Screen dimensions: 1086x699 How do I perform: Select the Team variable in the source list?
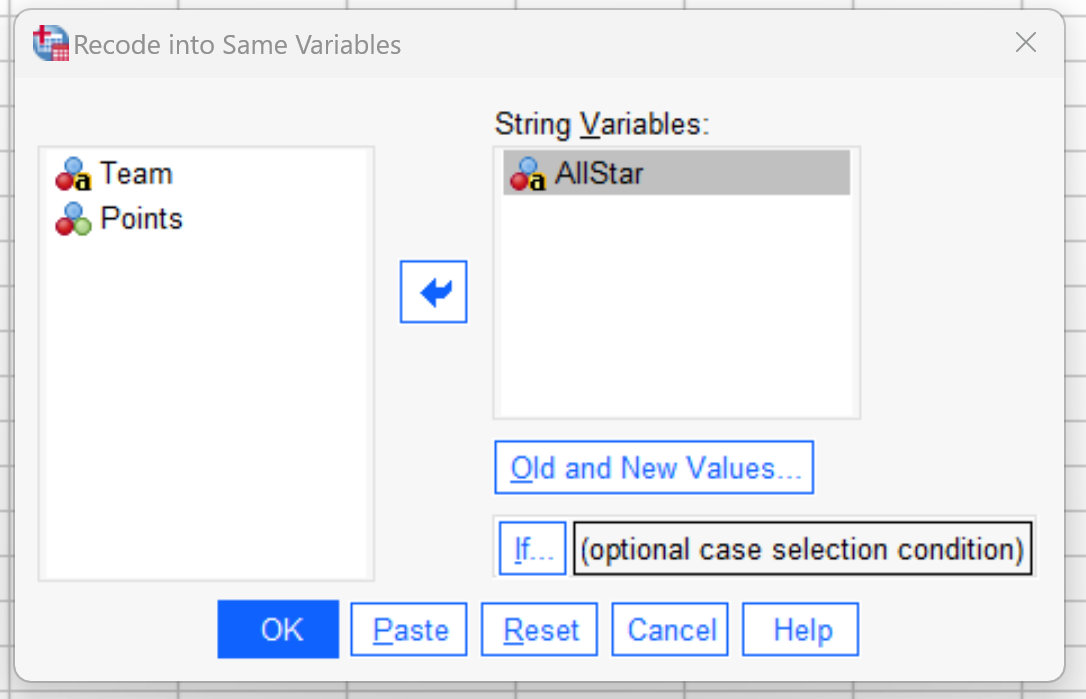135,173
